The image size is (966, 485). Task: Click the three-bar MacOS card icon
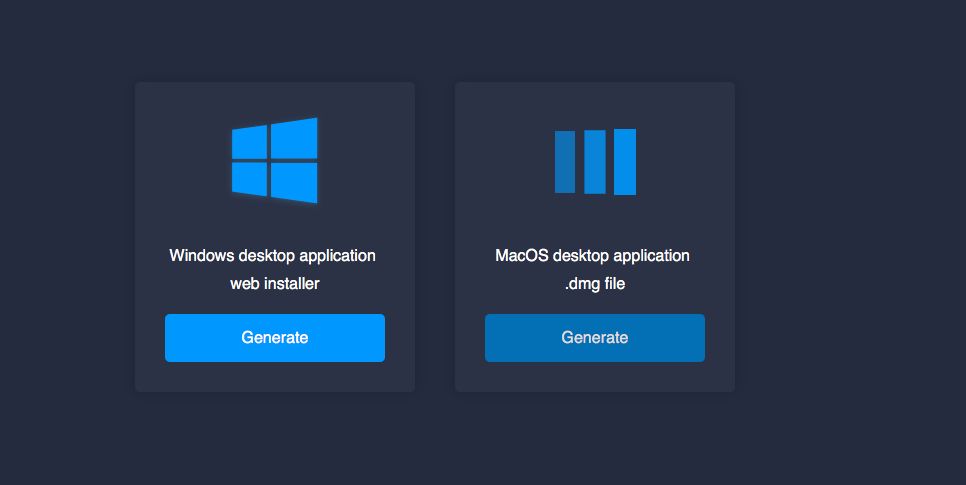(x=595, y=161)
